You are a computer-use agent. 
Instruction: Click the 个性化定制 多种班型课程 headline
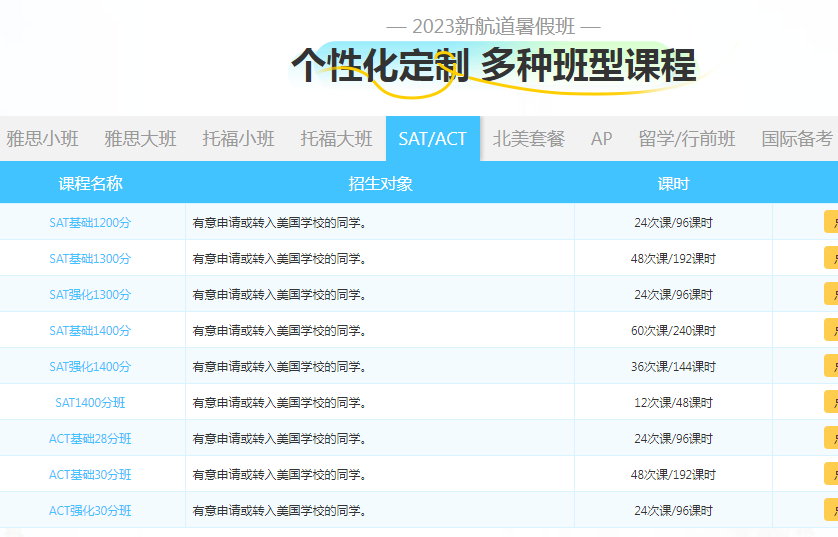[x=494, y=65]
